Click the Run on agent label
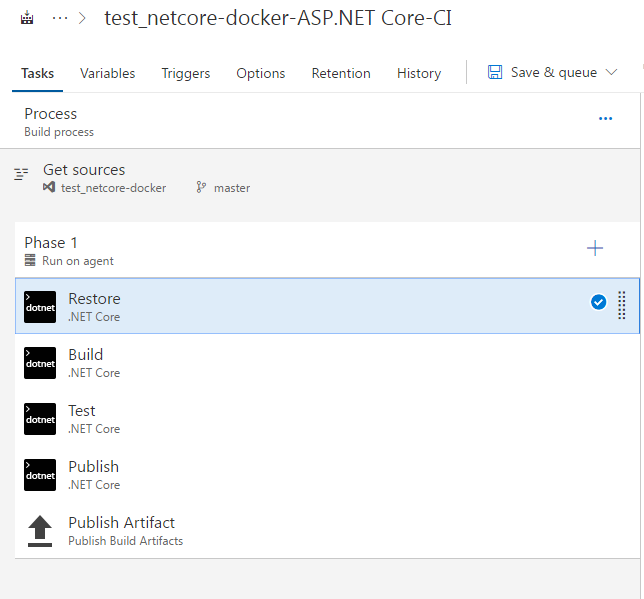The height and width of the screenshot is (599, 644). tap(78, 261)
